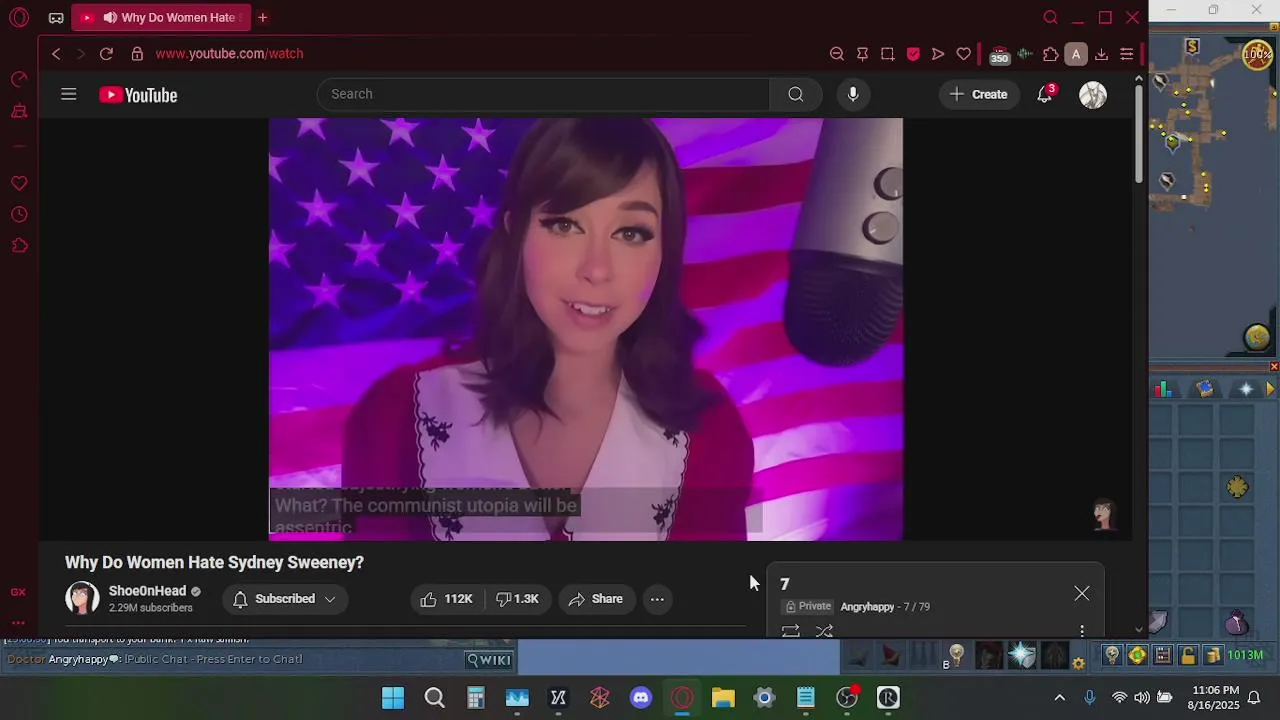Image resolution: width=1280 pixels, height=720 pixels.
Task: Click the YouTube search input field
Action: [543, 94]
